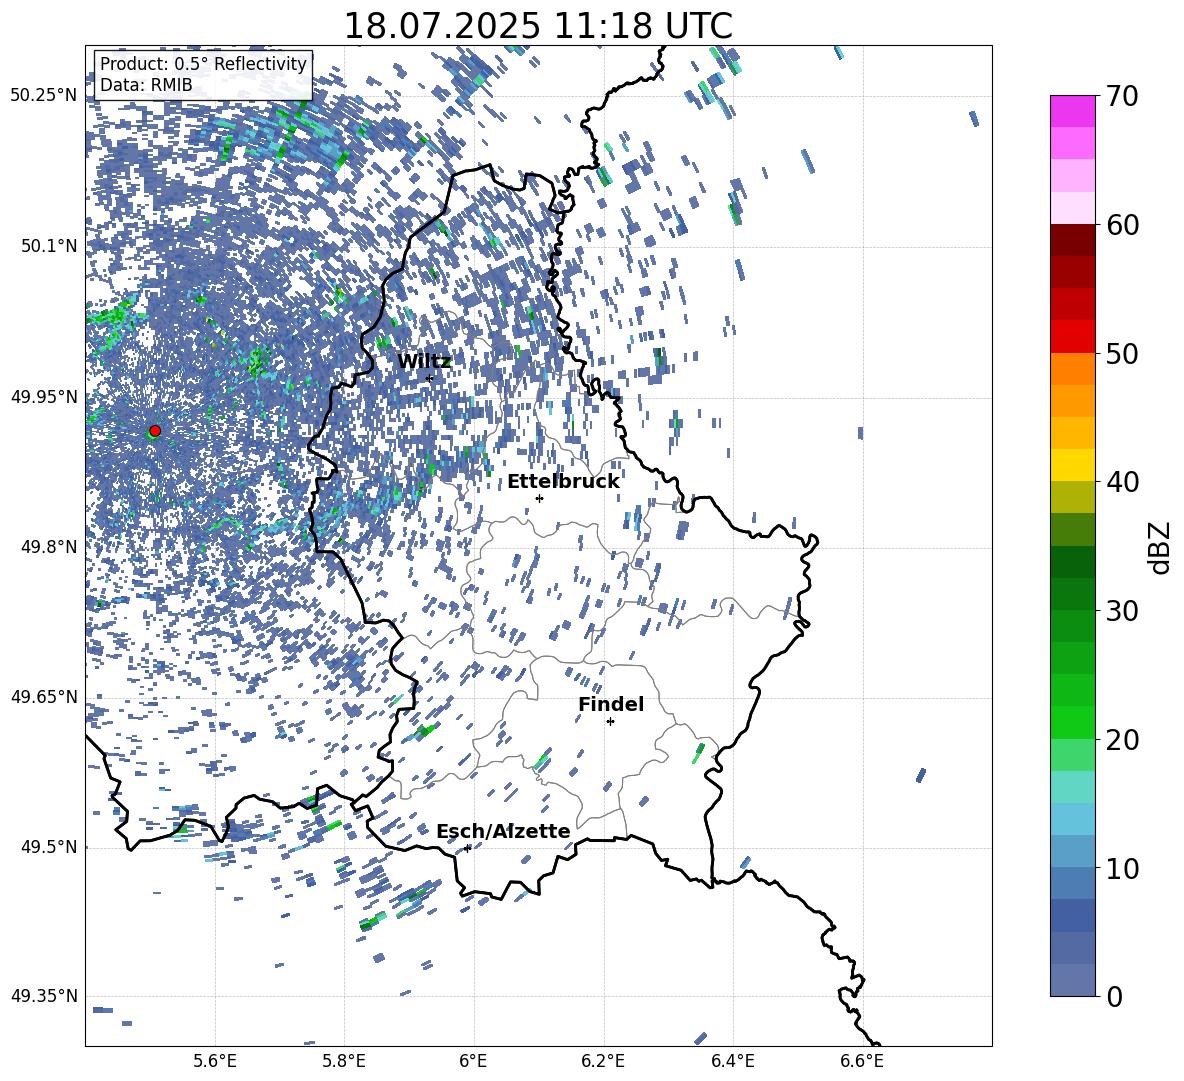Click the cross marker below Findel
The height and width of the screenshot is (1081, 1184).
pos(610,722)
